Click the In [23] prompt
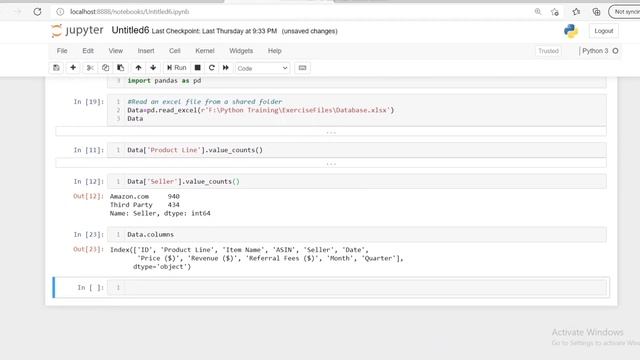 (x=89, y=235)
